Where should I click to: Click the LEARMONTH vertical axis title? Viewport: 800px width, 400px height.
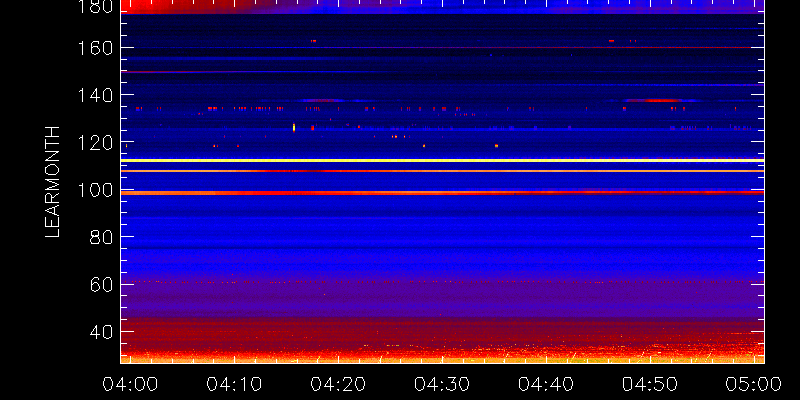click(x=53, y=182)
